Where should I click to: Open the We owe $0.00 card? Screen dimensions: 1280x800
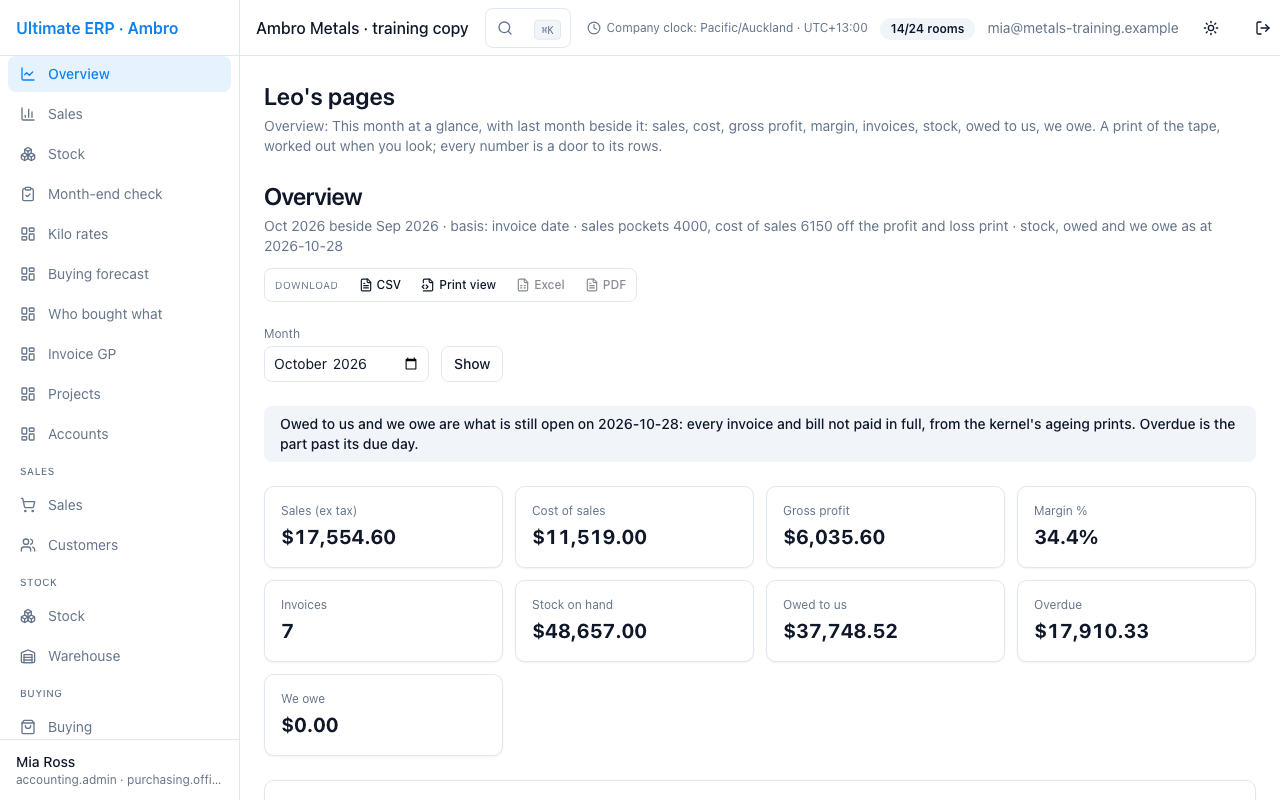click(383, 715)
